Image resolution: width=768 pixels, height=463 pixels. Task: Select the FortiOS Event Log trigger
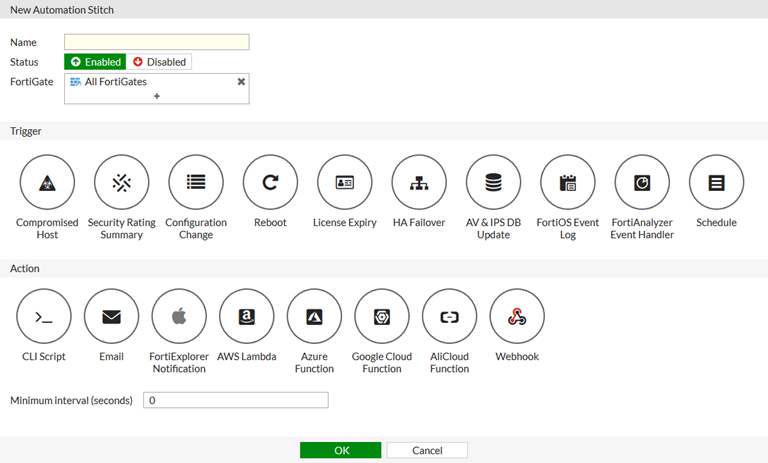pyautogui.click(x=567, y=182)
